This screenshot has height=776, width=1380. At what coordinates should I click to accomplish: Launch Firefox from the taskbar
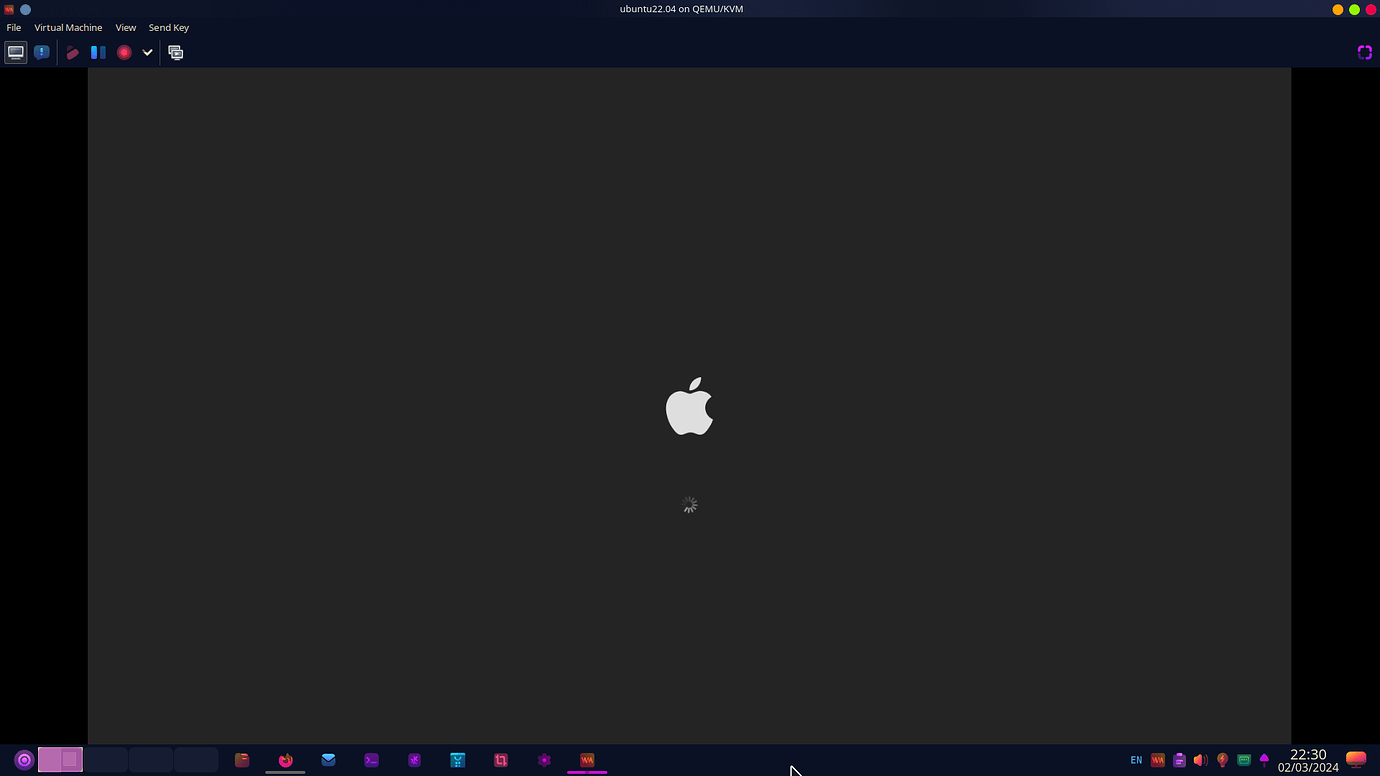pos(286,760)
